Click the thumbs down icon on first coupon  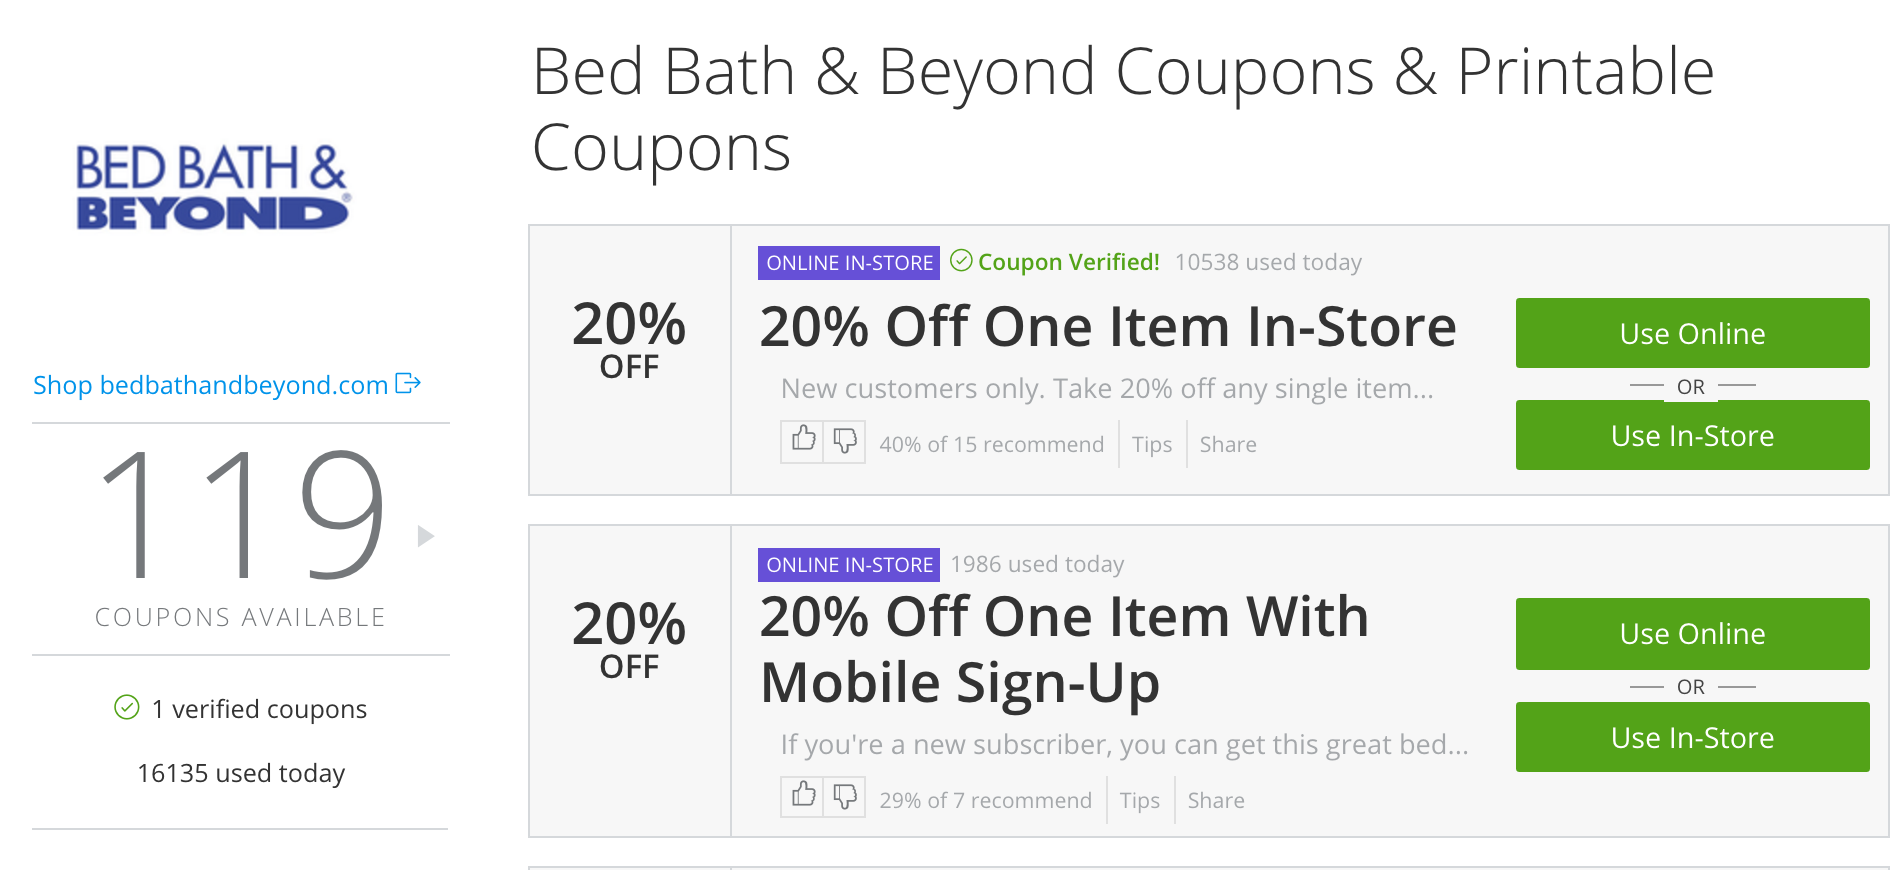pos(845,441)
